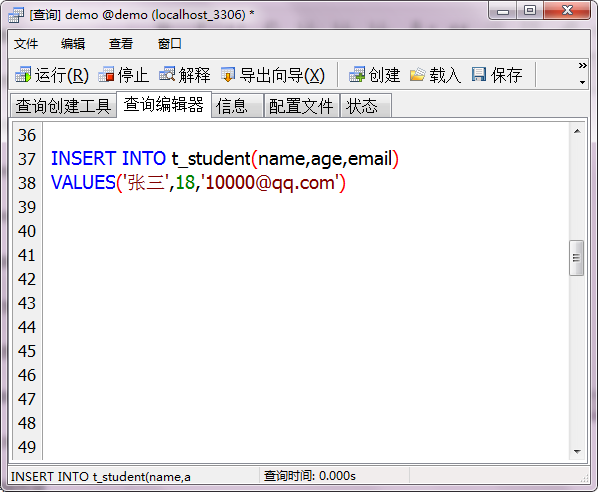Open the 查看 (View) menu

tap(121, 44)
